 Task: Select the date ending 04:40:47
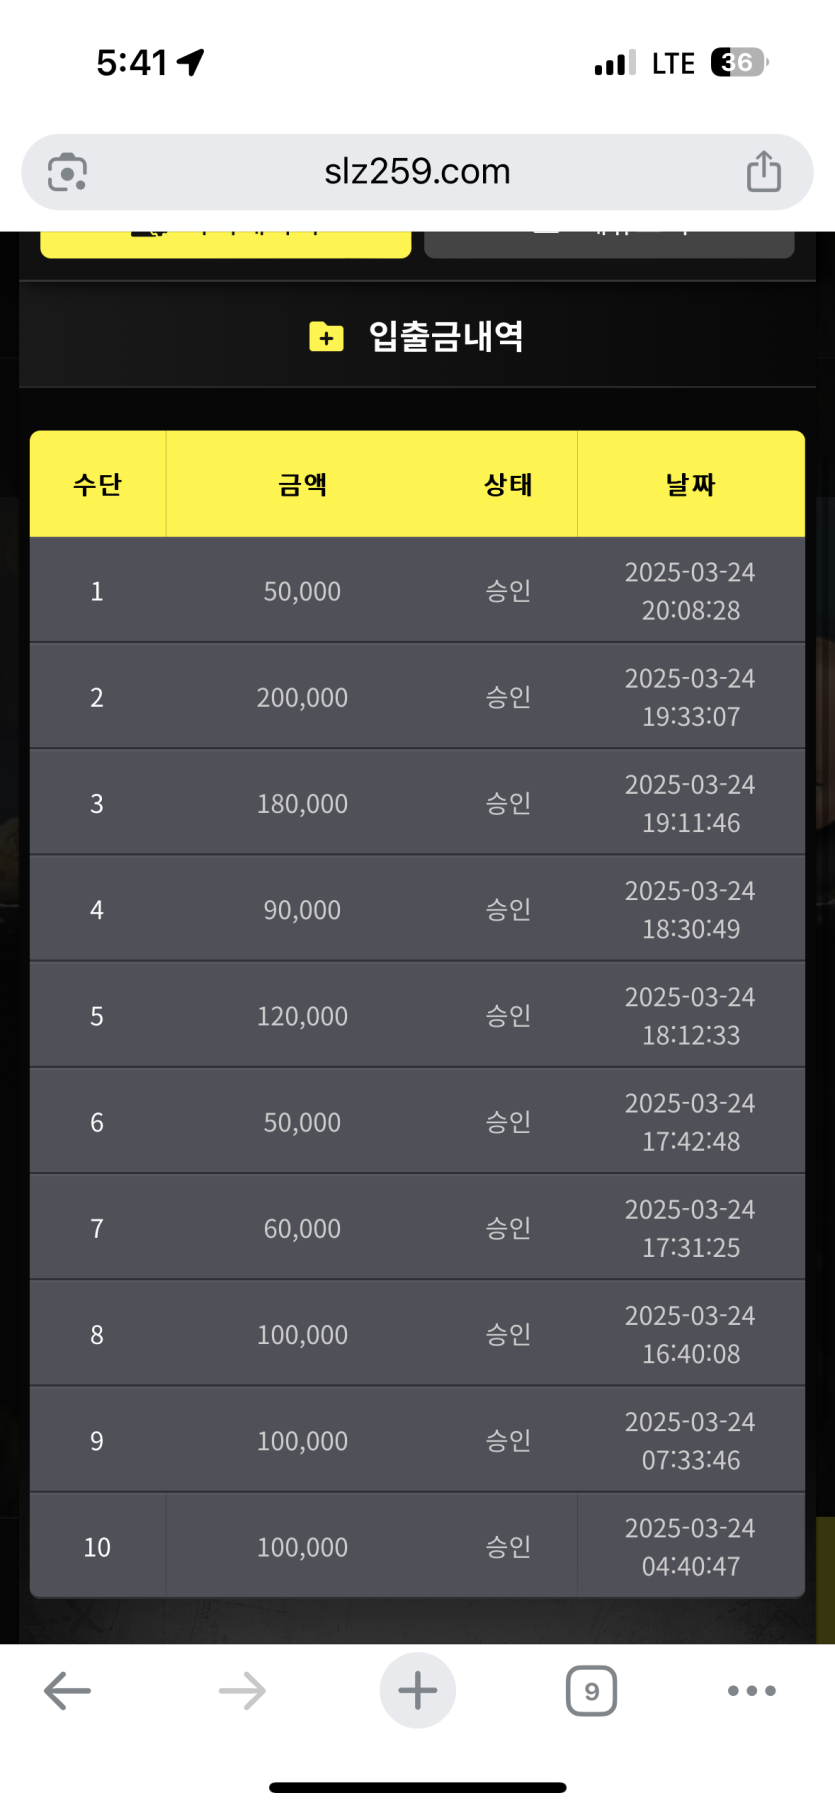690,1547
